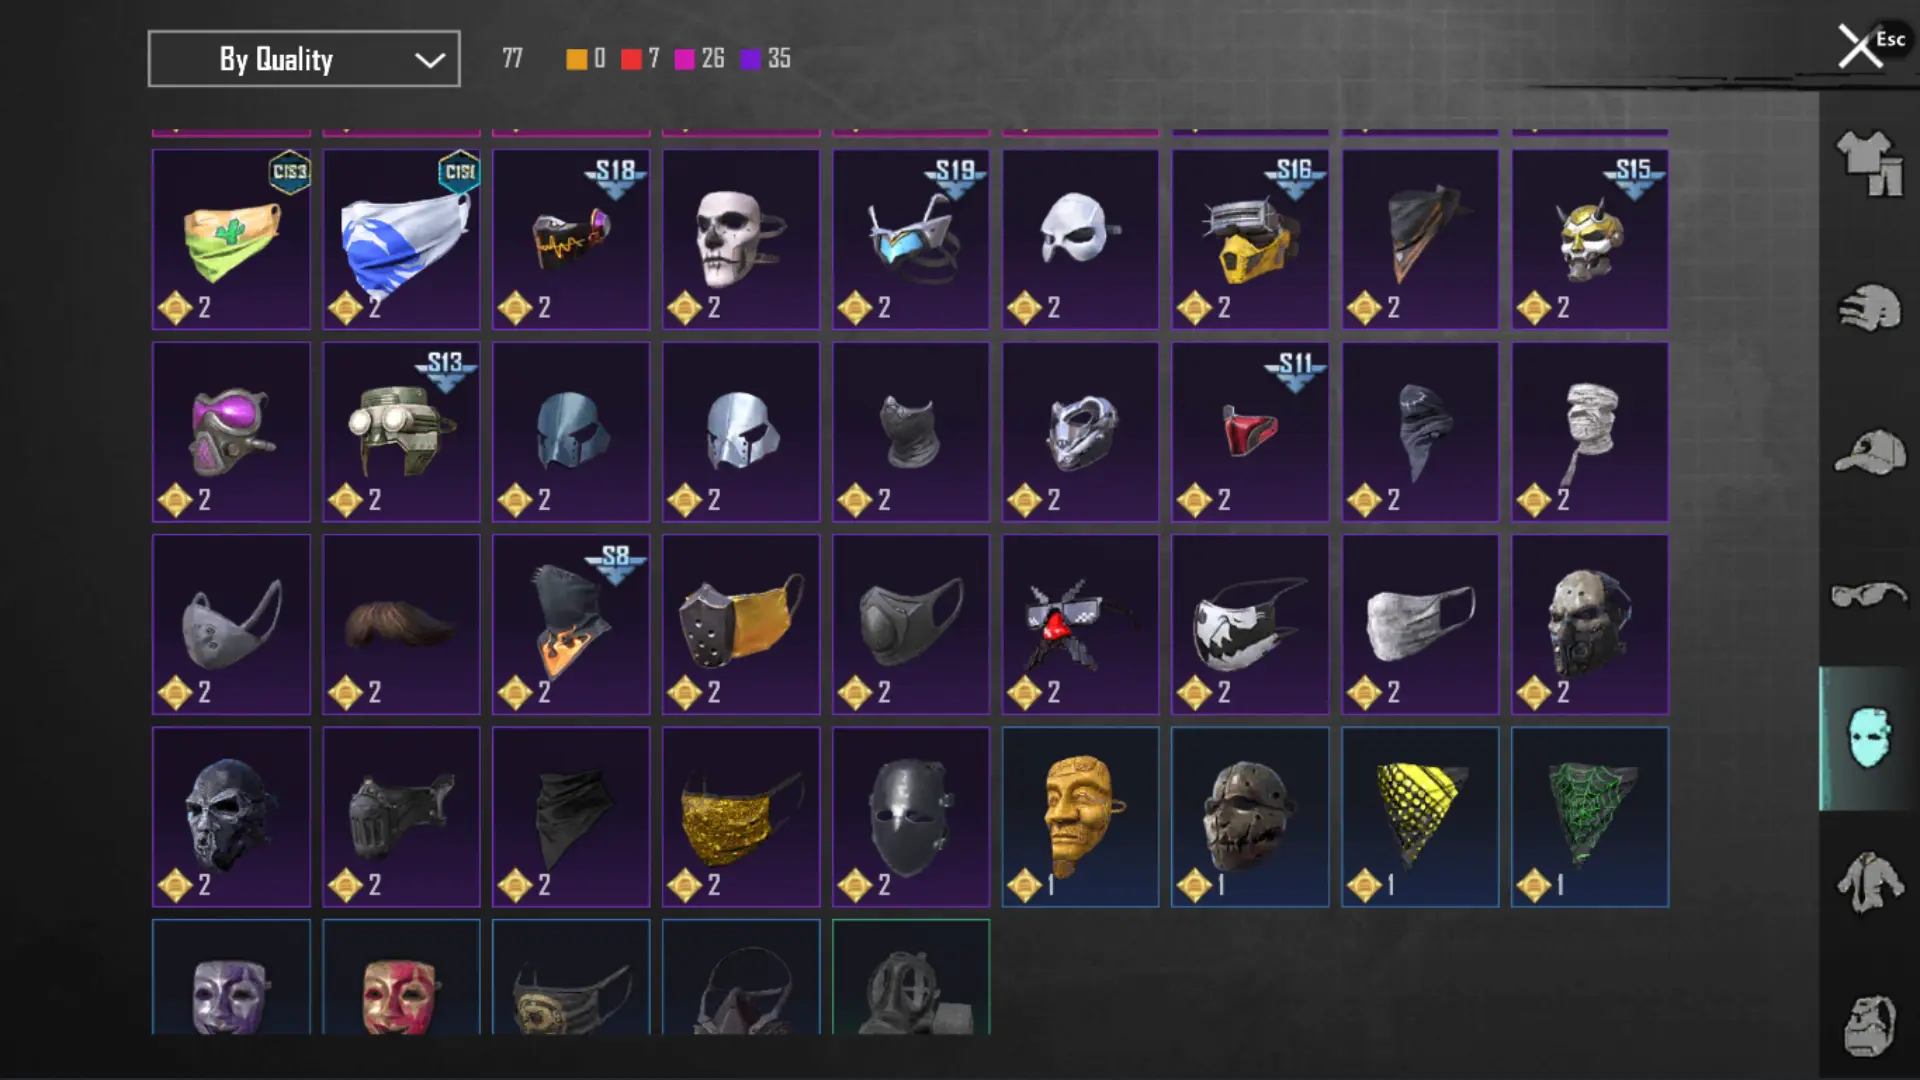Viewport: 1920px width, 1080px height.
Task: Select the green spiderweb bandana
Action: click(x=1590, y=817)
